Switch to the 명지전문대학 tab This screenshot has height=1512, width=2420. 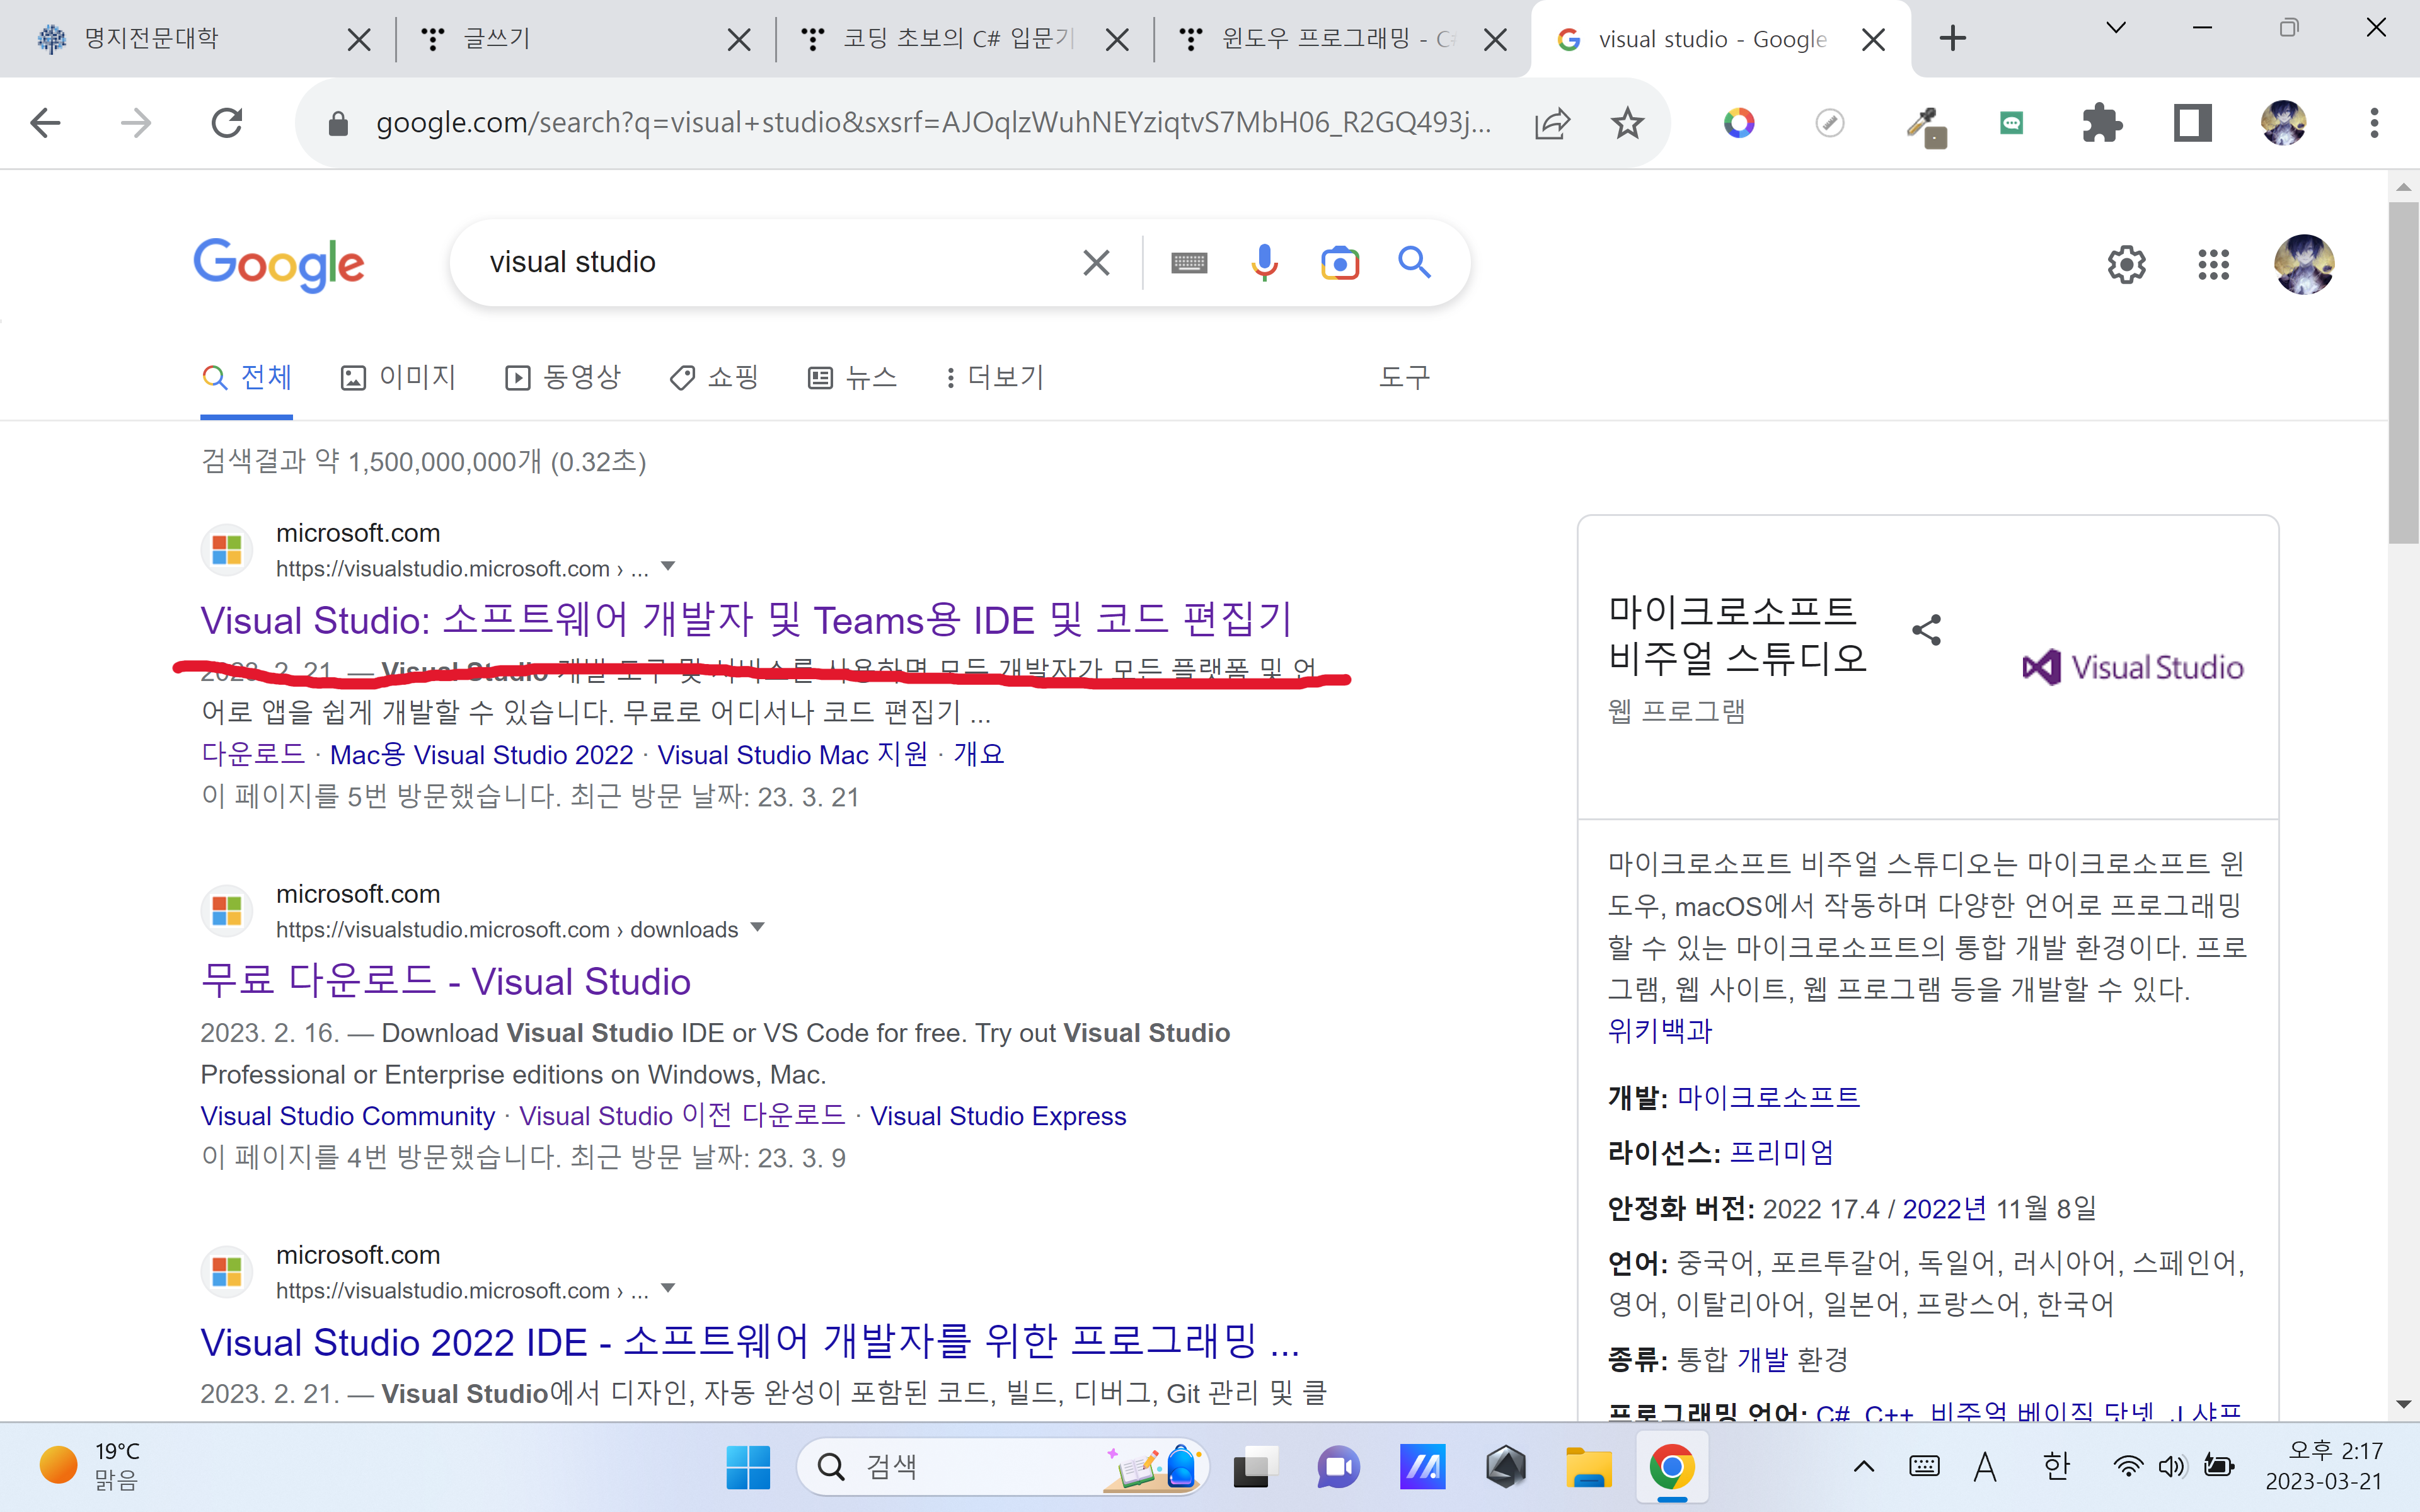click(190, 39)
